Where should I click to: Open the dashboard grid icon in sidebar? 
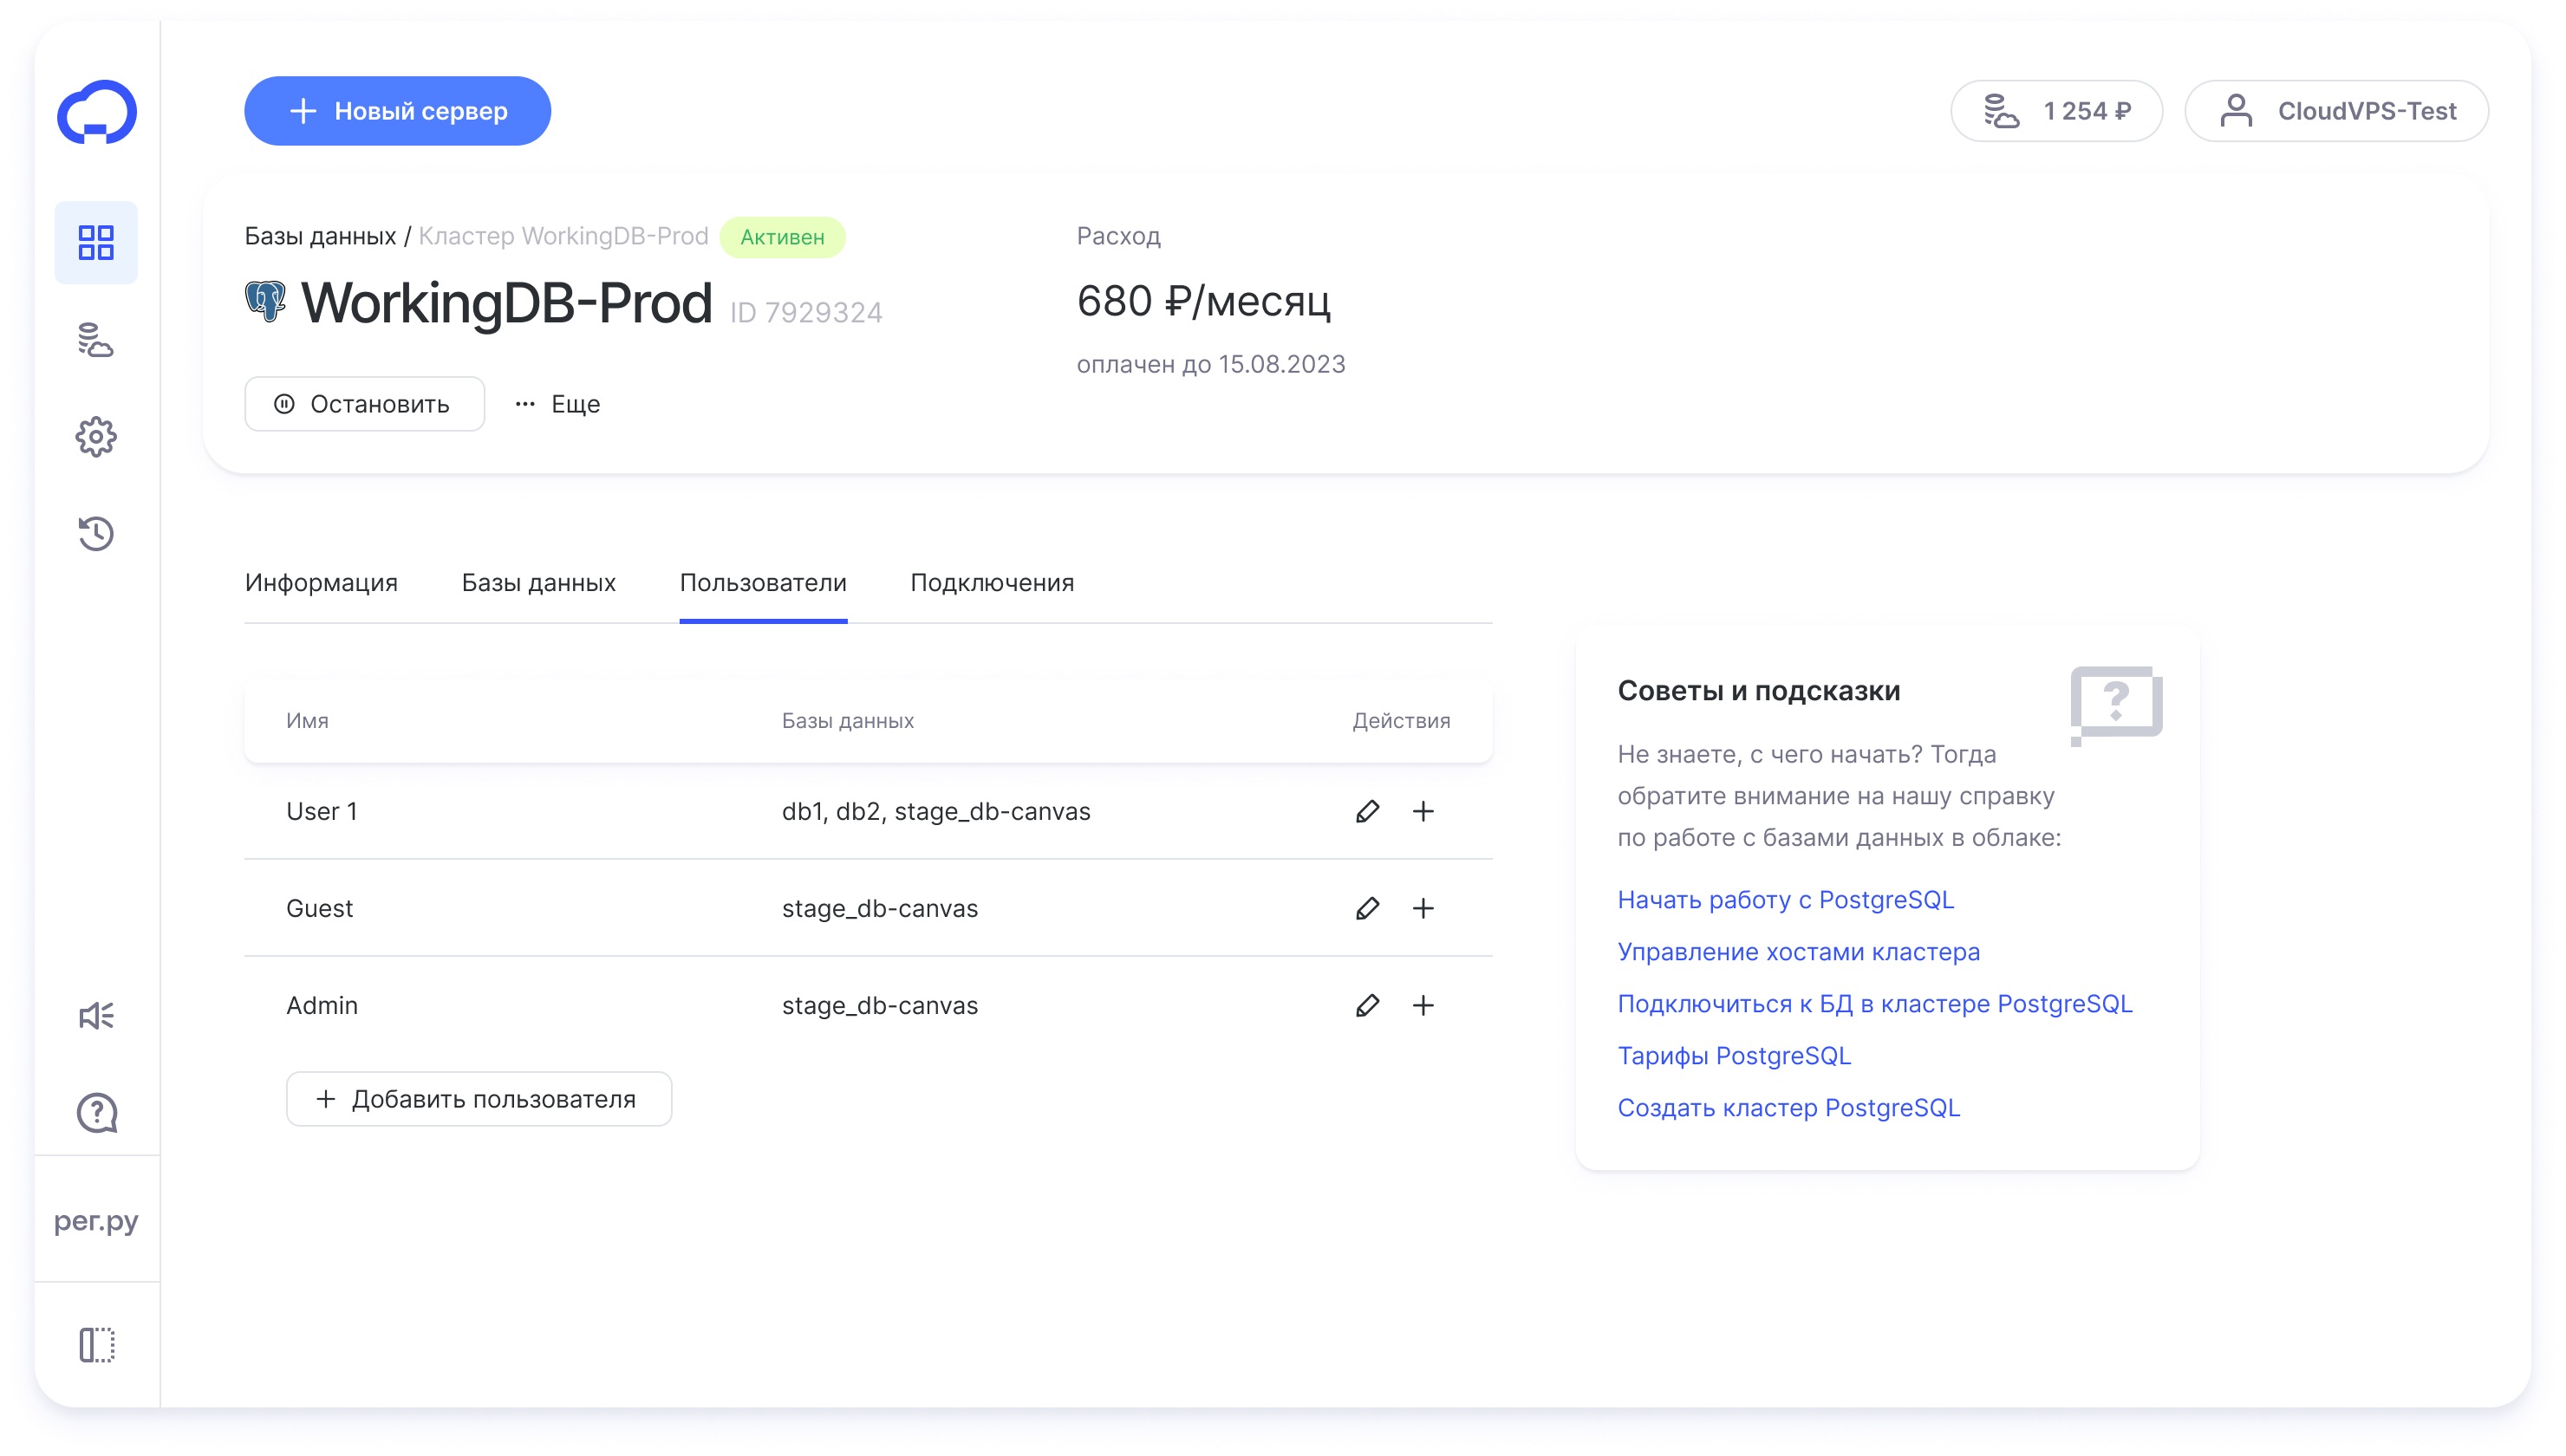click(96, 242)
